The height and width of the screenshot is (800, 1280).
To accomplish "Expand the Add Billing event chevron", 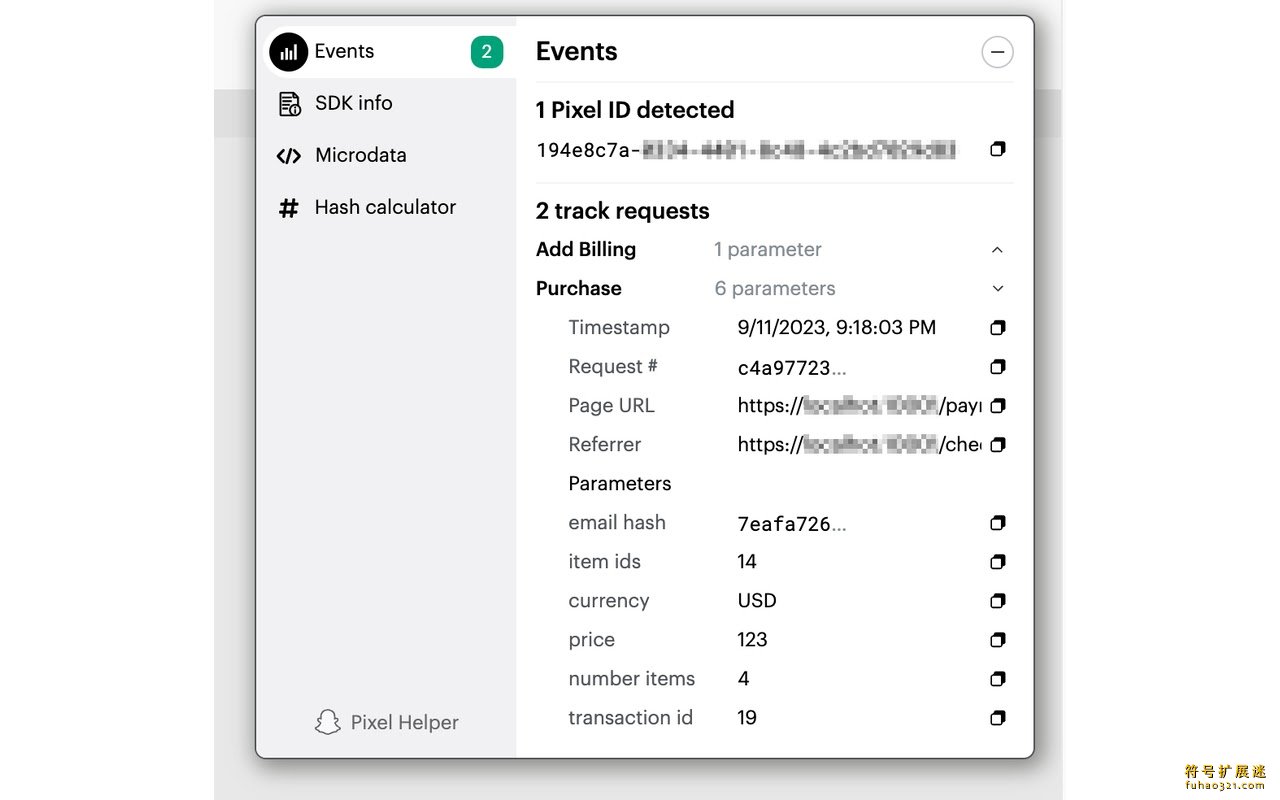I will tap(997, 250).
